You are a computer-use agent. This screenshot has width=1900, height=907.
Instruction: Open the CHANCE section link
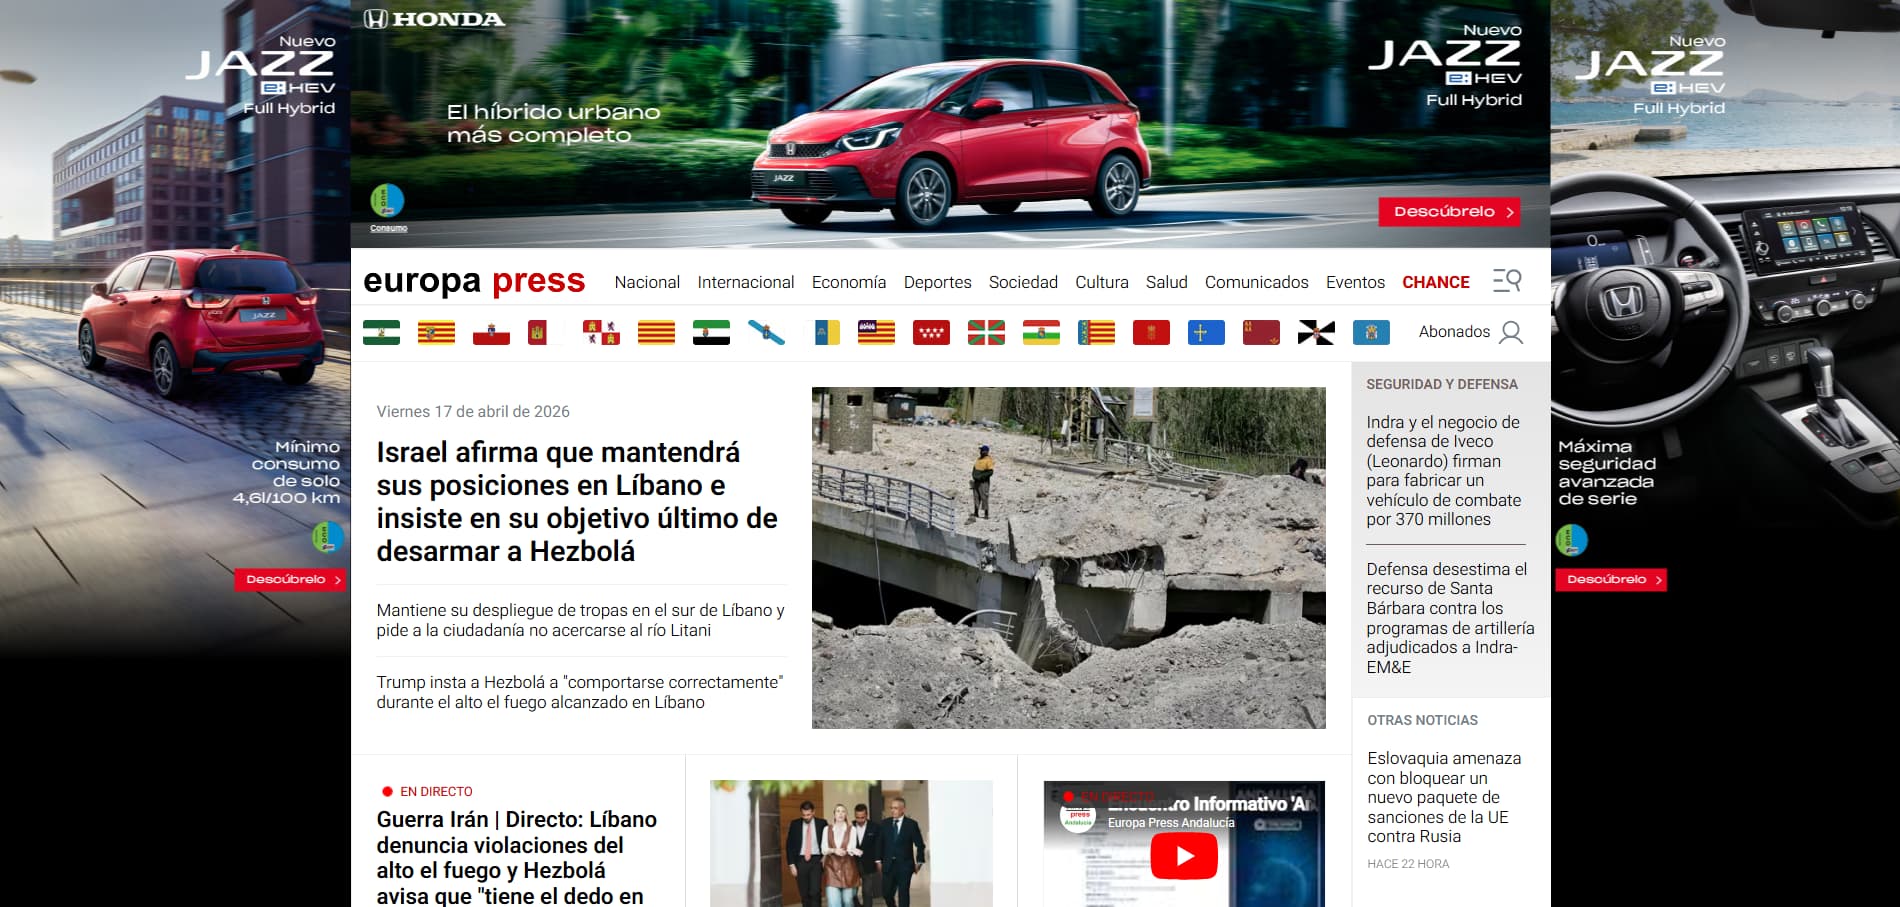click(x=1436, y=282)
